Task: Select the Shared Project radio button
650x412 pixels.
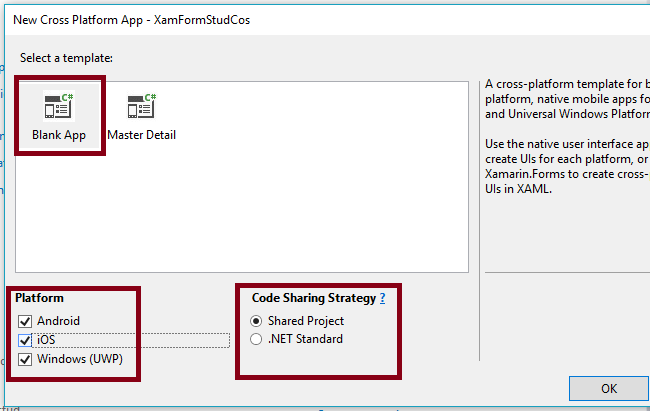Action: tap(255, 321)
